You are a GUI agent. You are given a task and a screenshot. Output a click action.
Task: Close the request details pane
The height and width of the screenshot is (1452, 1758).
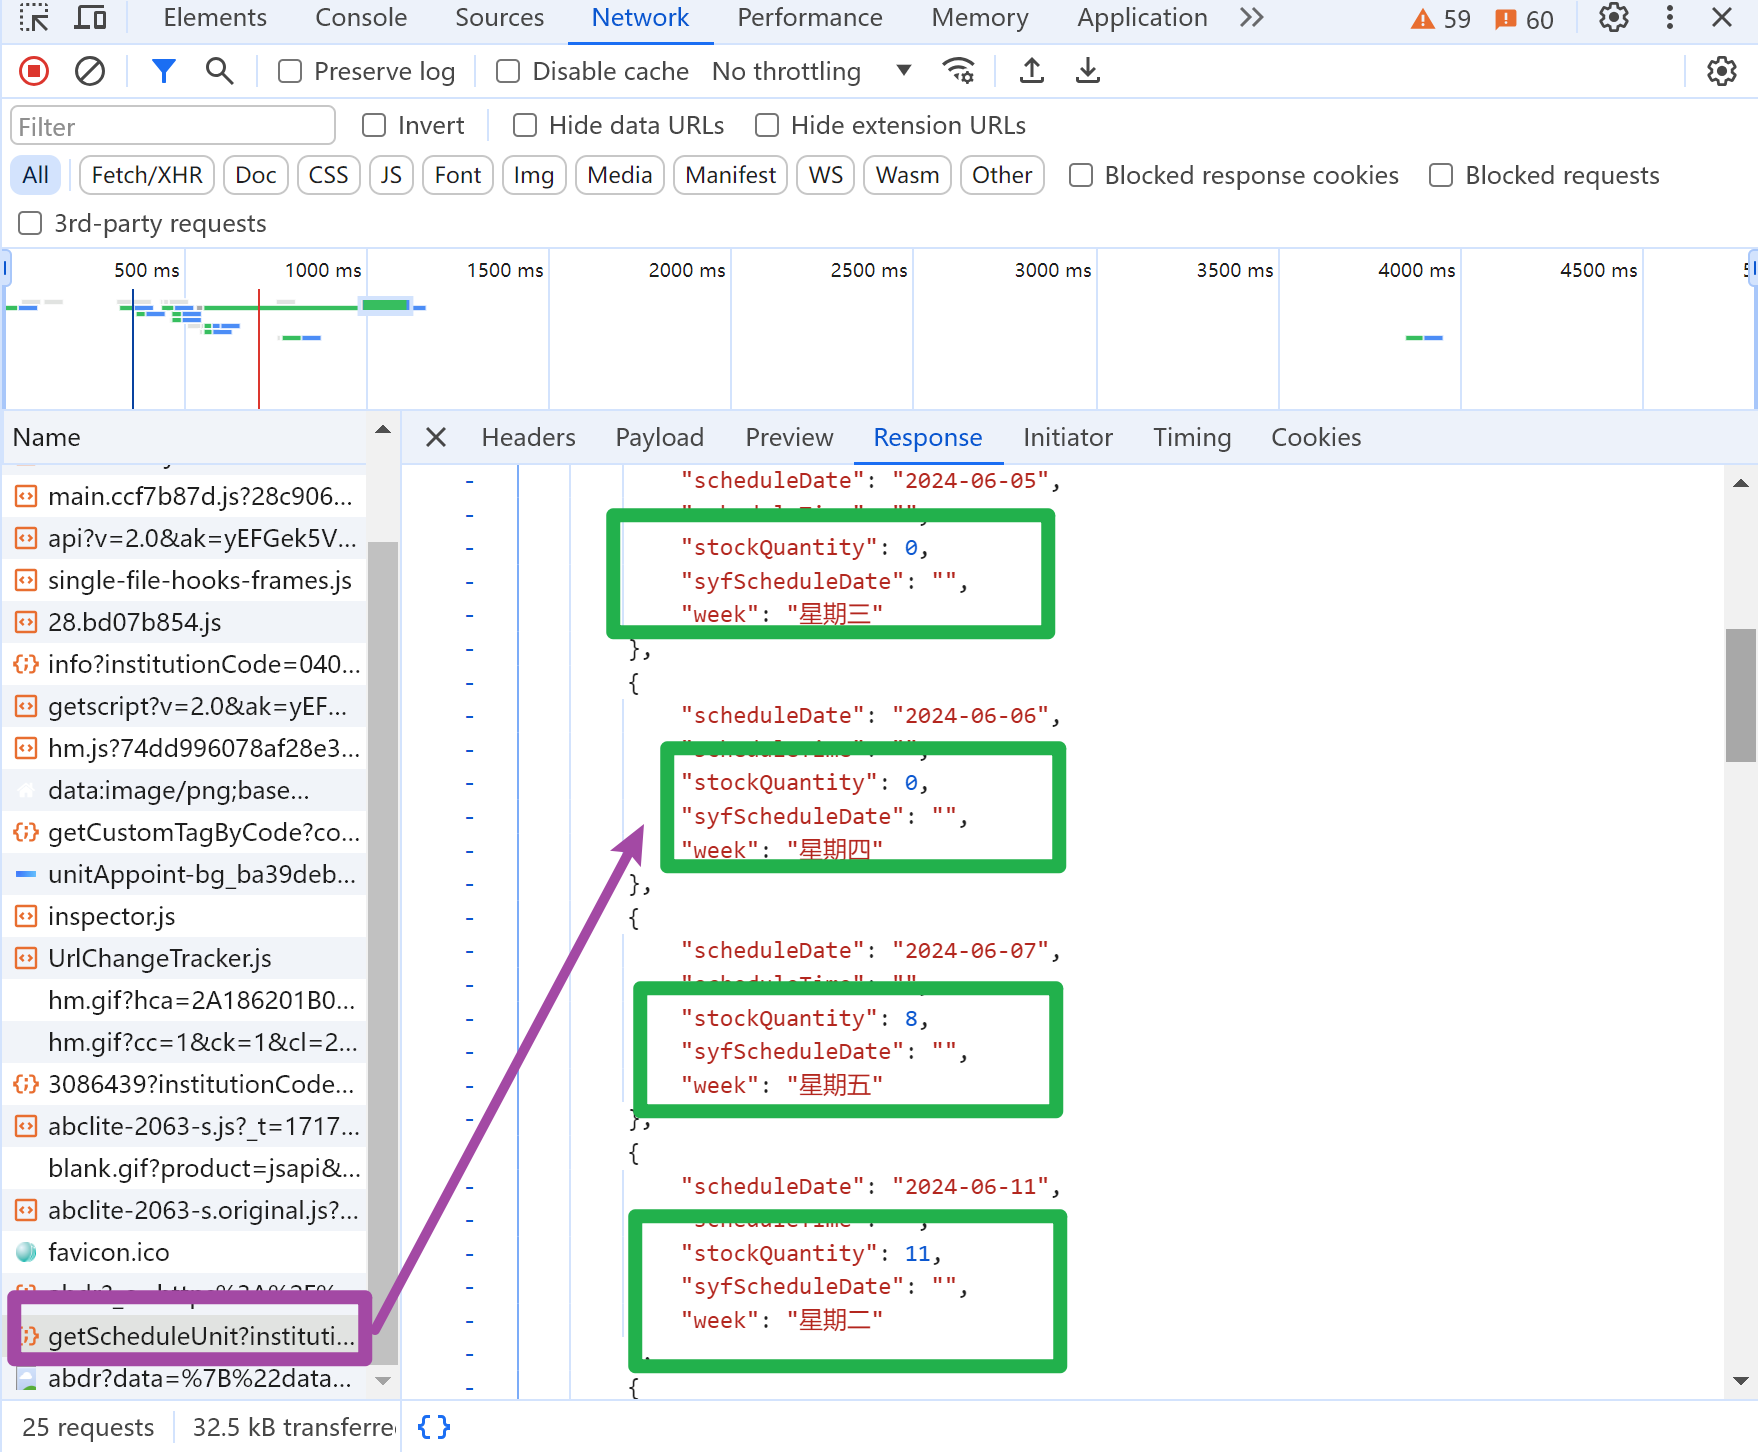[436, 437]
